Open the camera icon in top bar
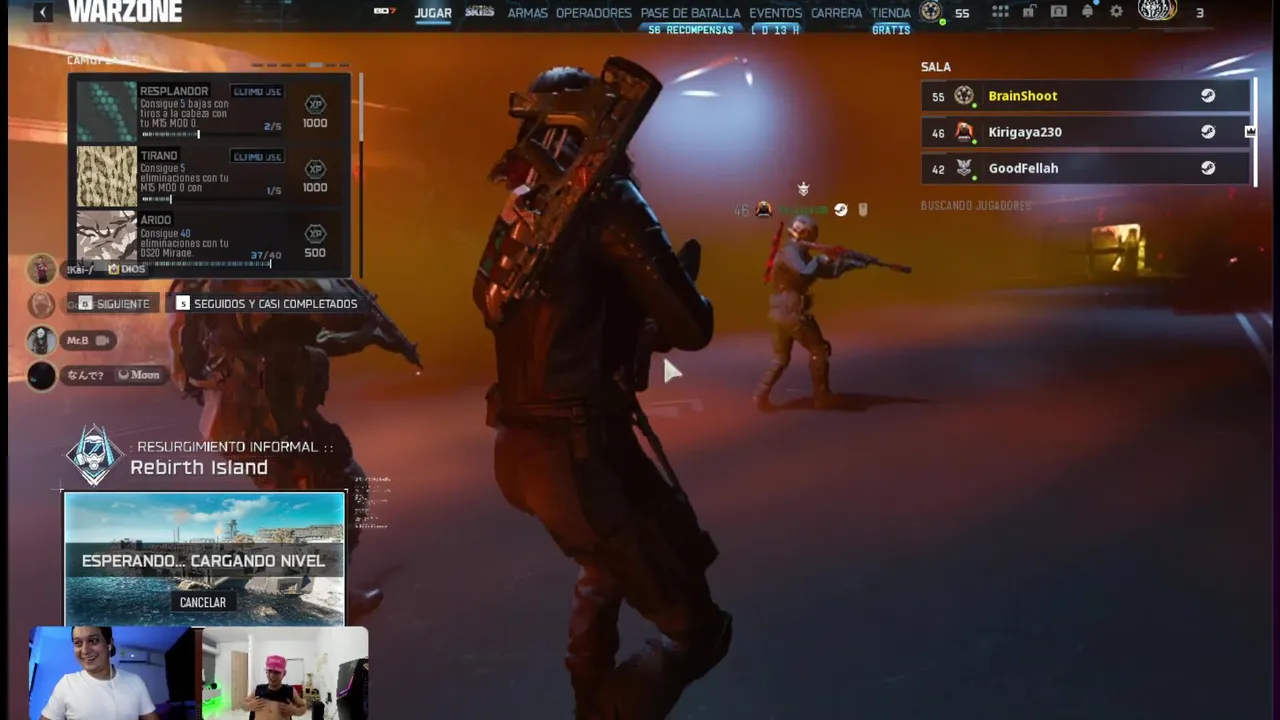 coord(1058,12)
